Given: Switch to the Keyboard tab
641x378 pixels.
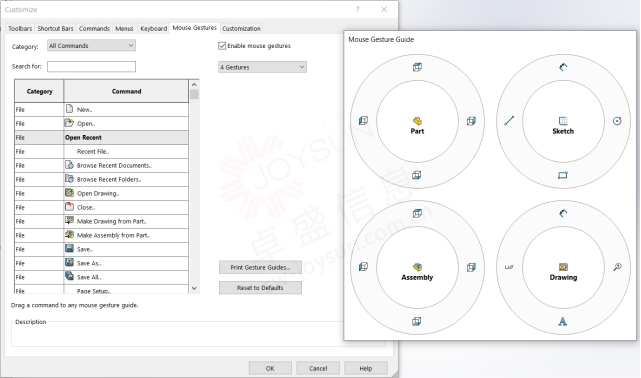Looking at the screenshot, I should [153, 29].
